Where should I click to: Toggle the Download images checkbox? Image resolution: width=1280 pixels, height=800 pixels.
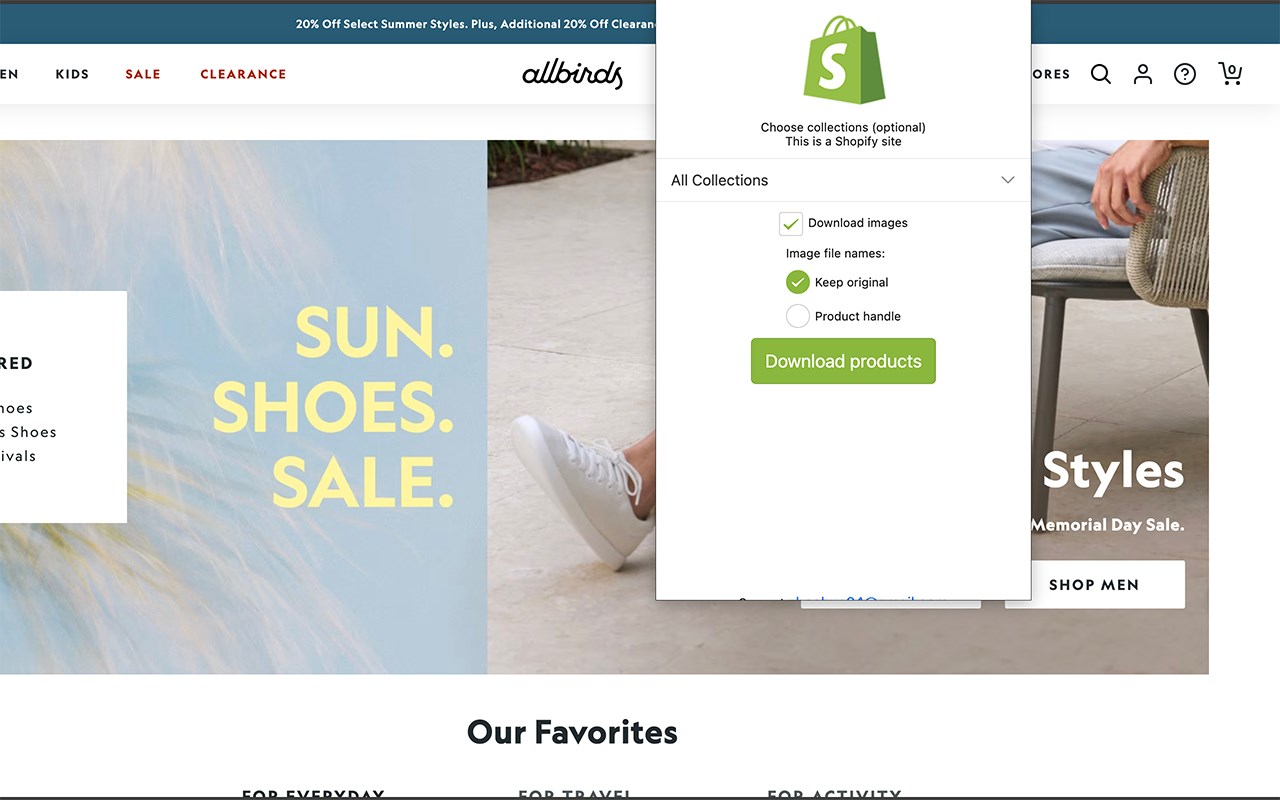point(791,223)
